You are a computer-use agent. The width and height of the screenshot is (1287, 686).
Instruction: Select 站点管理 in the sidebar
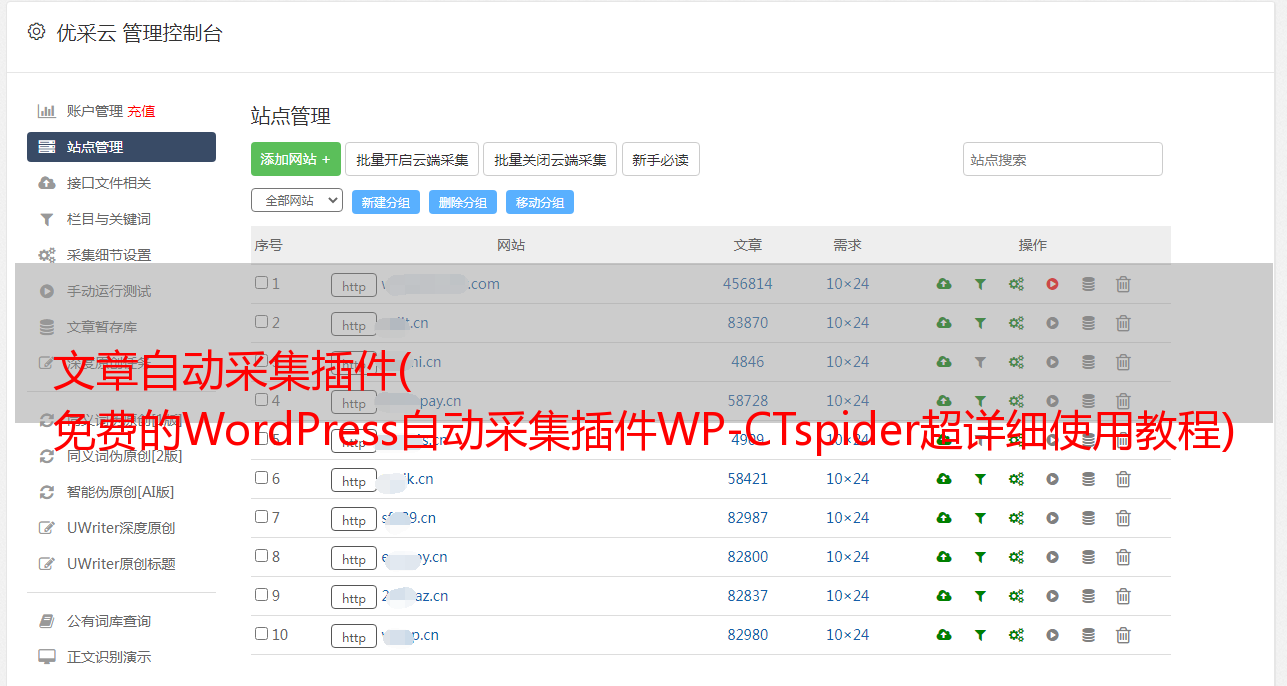[x=121, y=147]
